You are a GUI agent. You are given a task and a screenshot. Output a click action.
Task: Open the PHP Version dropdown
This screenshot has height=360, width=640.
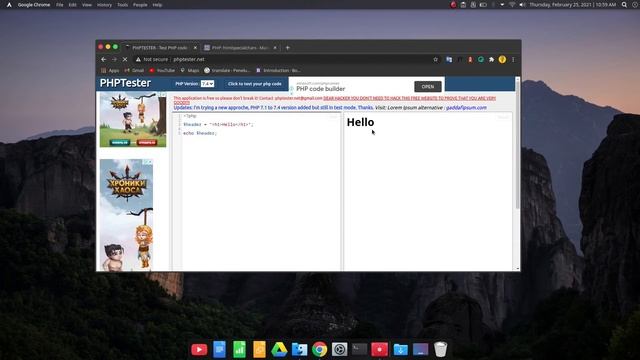pyautogui.click(x=207, y=84)
